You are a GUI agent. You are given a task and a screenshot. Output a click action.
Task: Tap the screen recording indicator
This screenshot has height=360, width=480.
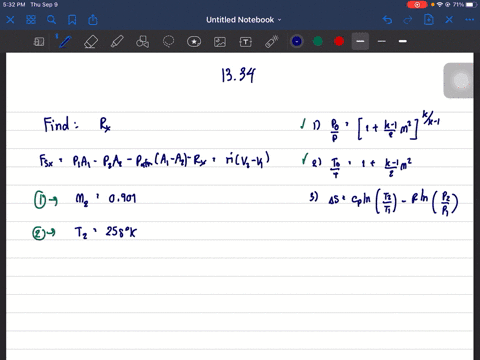(x=417, y=5)
